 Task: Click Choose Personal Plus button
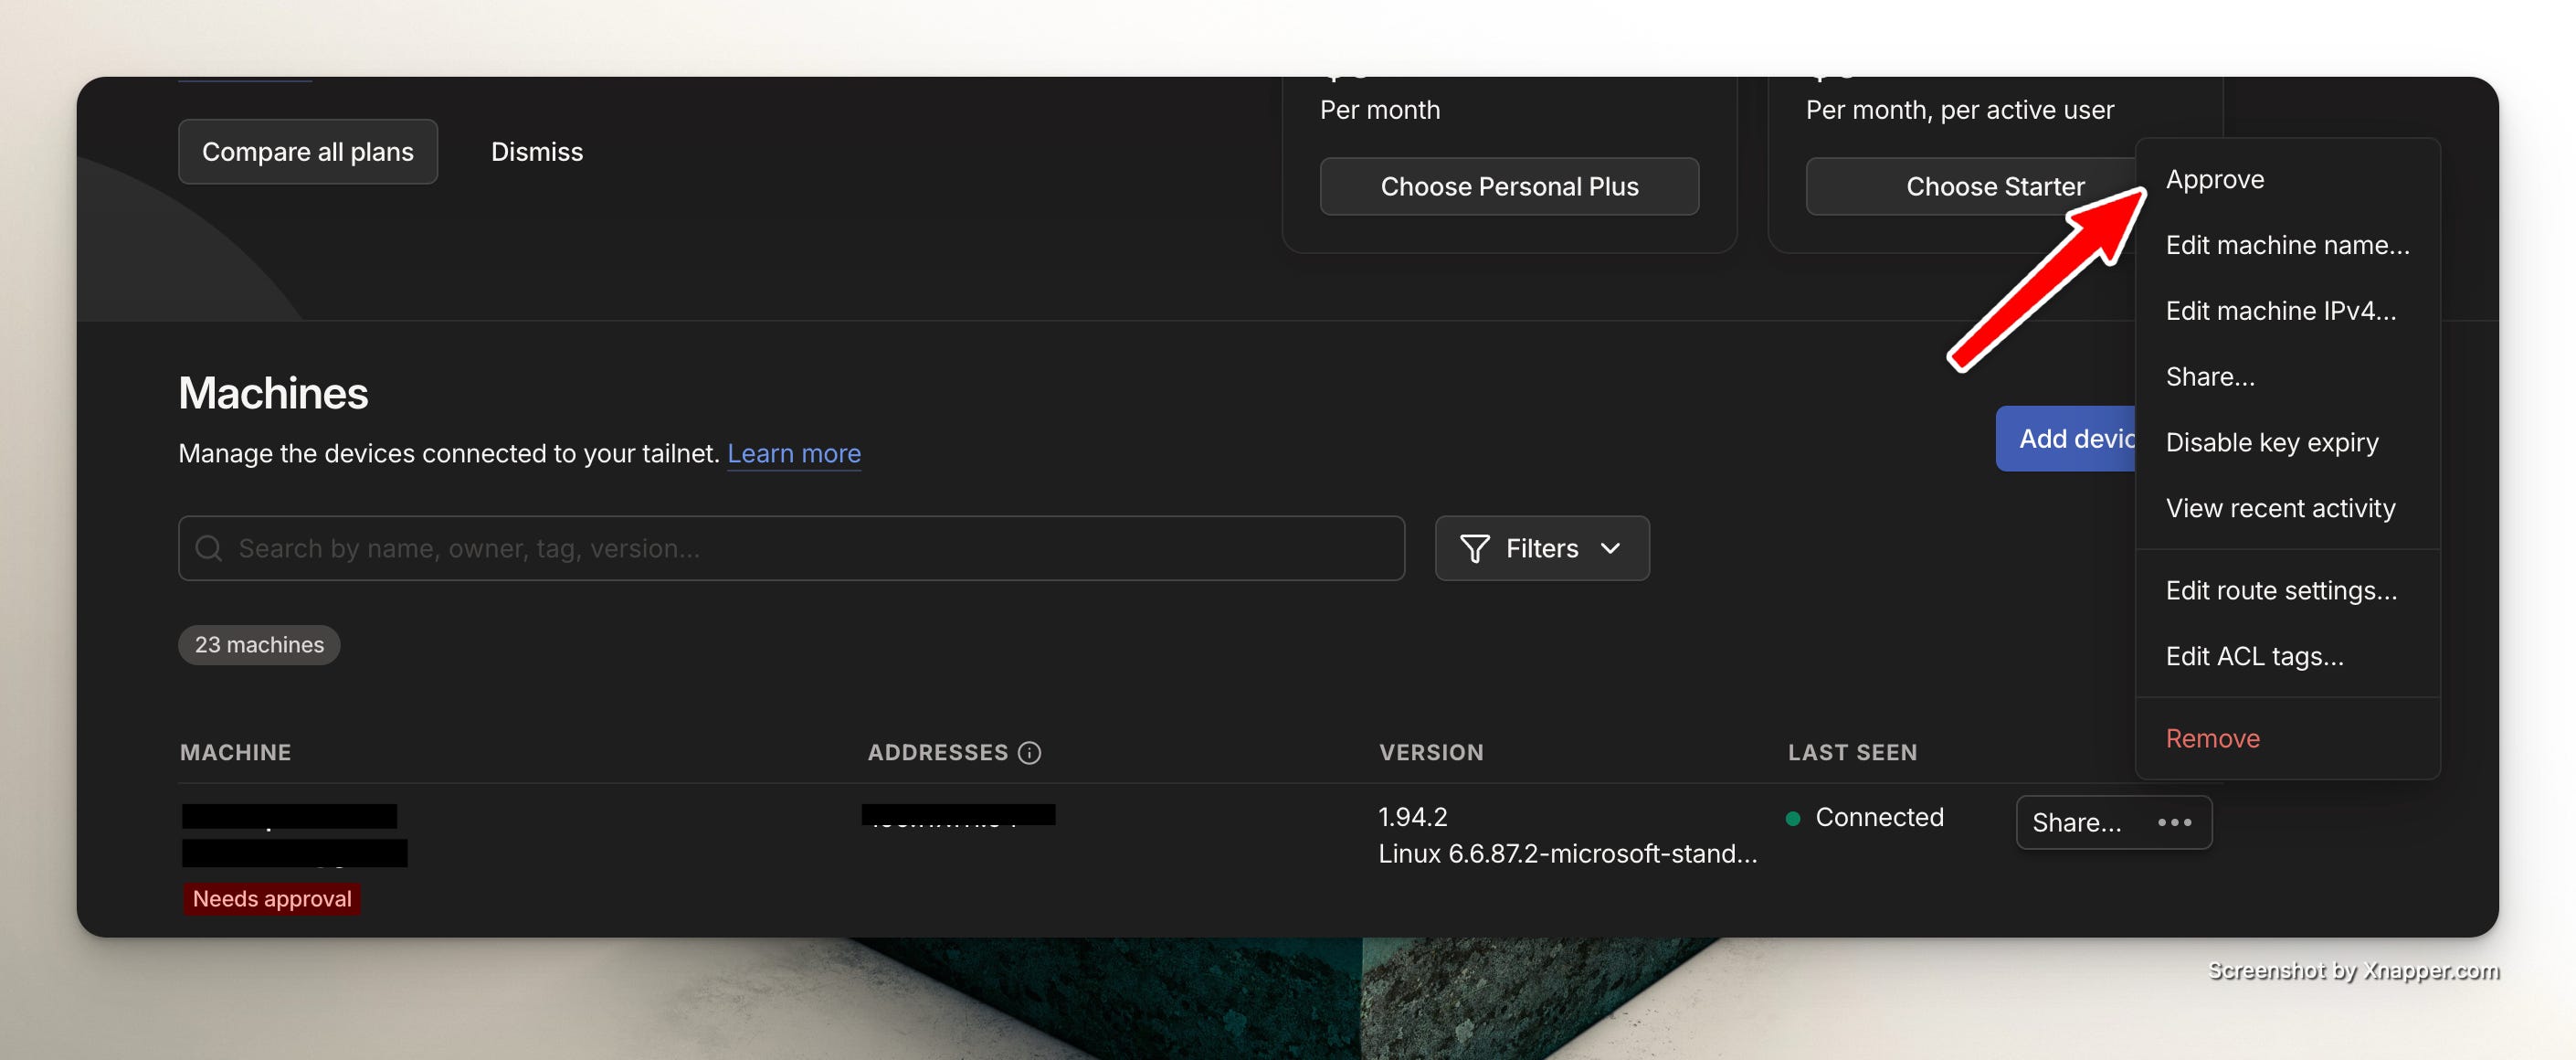point(1508,186)
